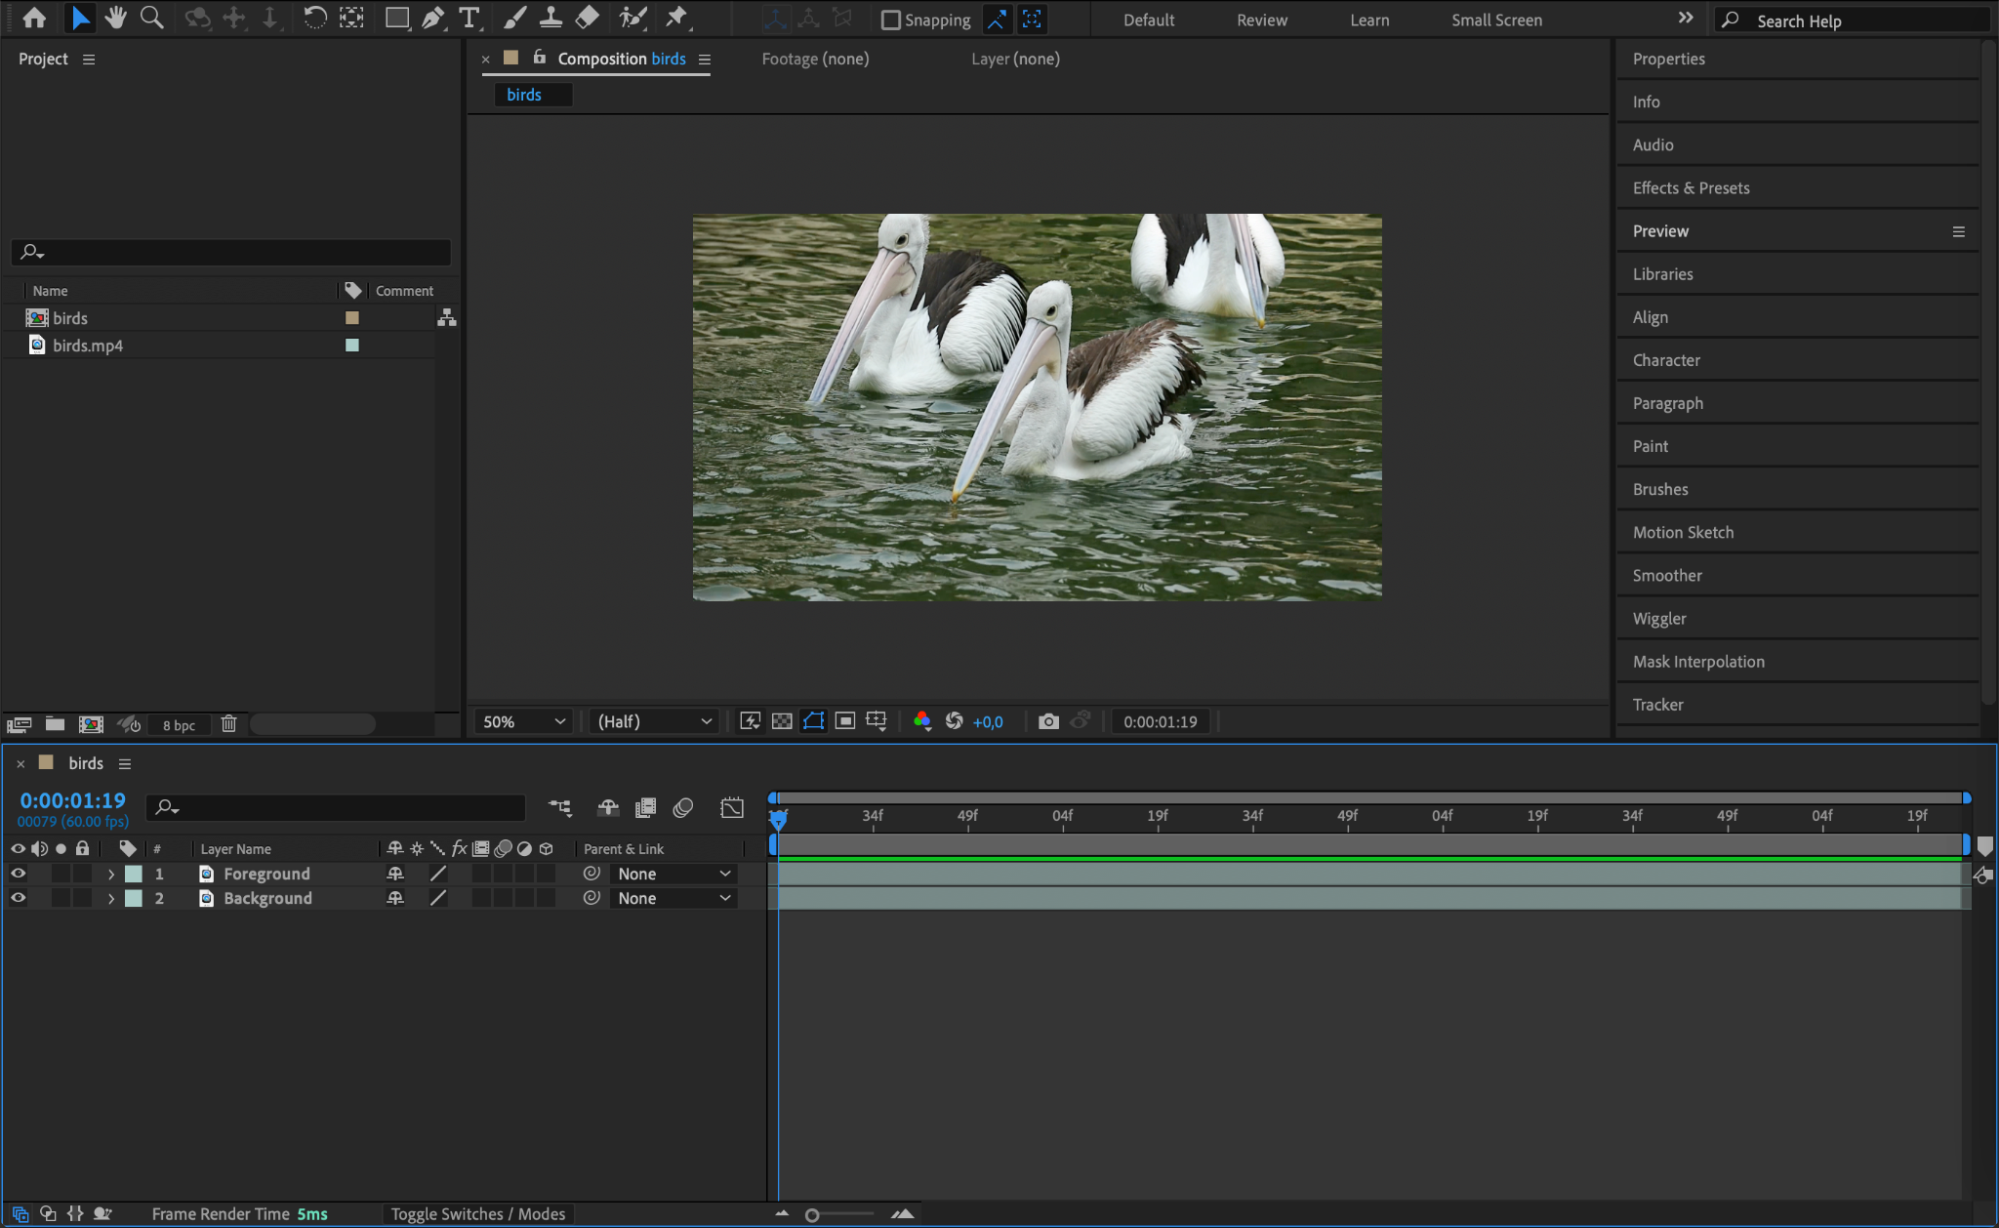Select the Hand tool
This screenshot has width=1999, height=1228.
click(x=116, y=18)
